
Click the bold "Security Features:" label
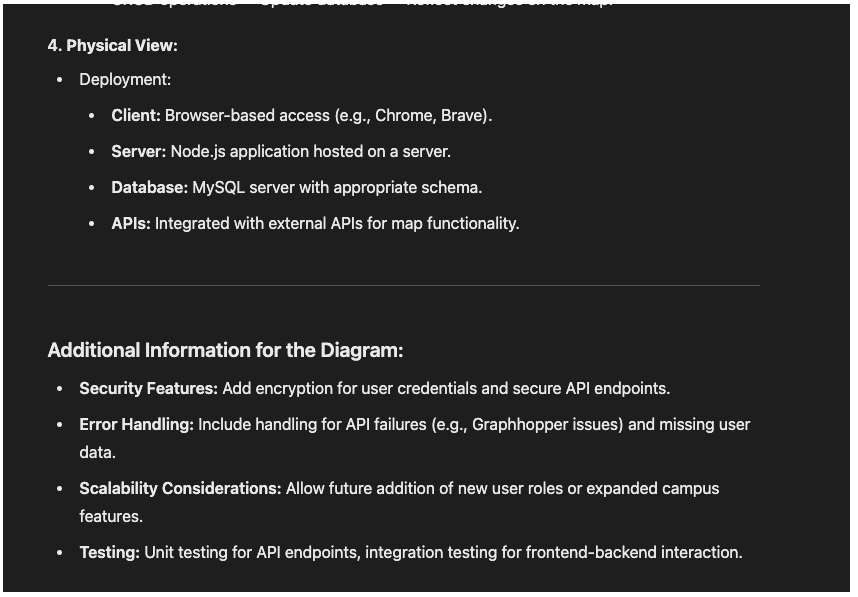point(149,389)
